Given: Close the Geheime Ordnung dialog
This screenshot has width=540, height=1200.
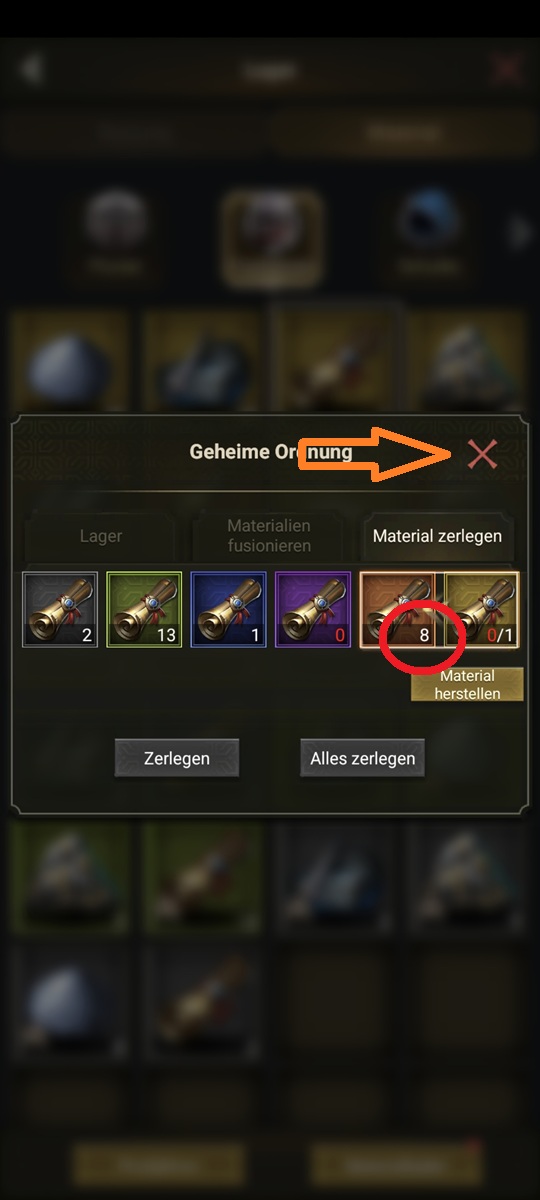Looking at the screenshot, I should (483, 454).
